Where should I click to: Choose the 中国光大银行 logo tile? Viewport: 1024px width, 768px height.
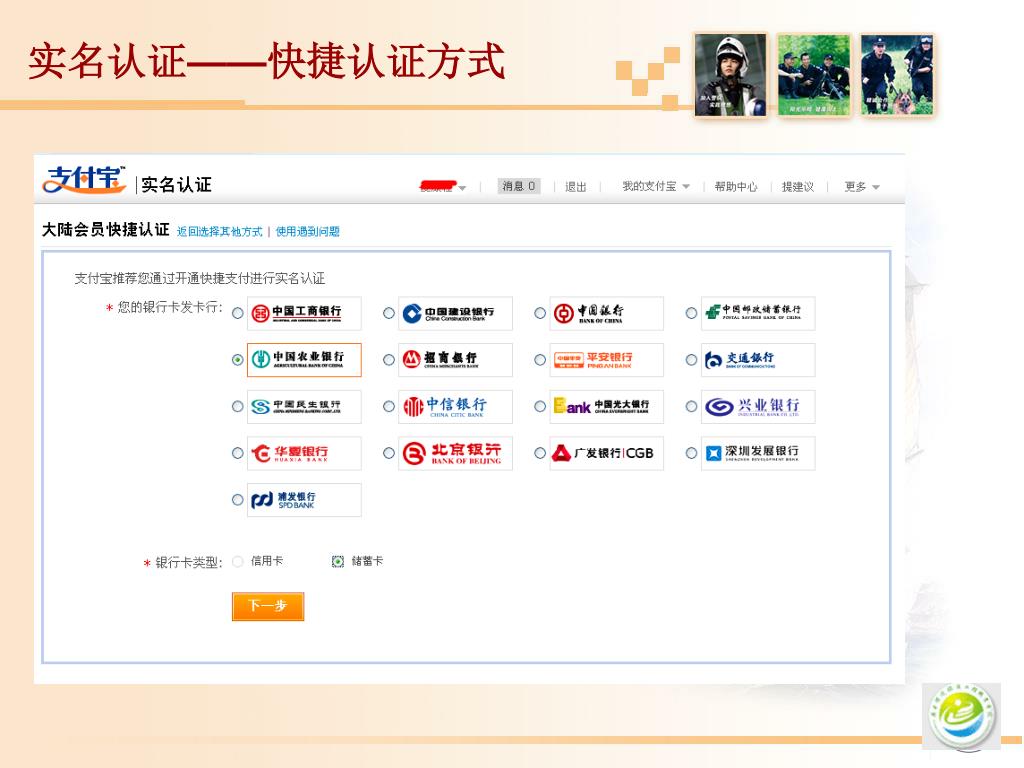(607, 407)
